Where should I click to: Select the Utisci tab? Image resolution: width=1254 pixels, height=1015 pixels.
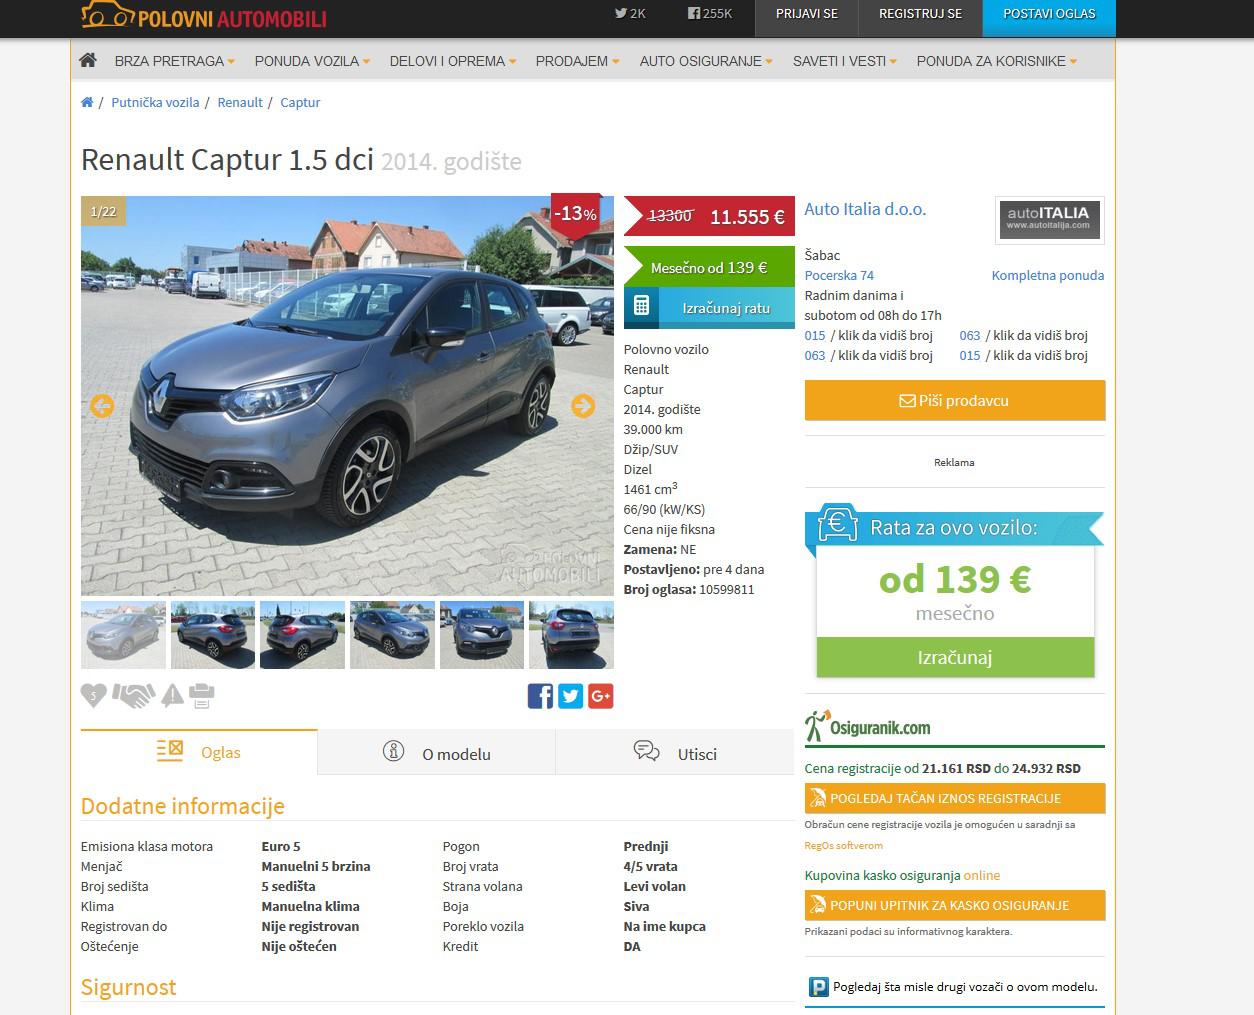click(x=675, y=752)
